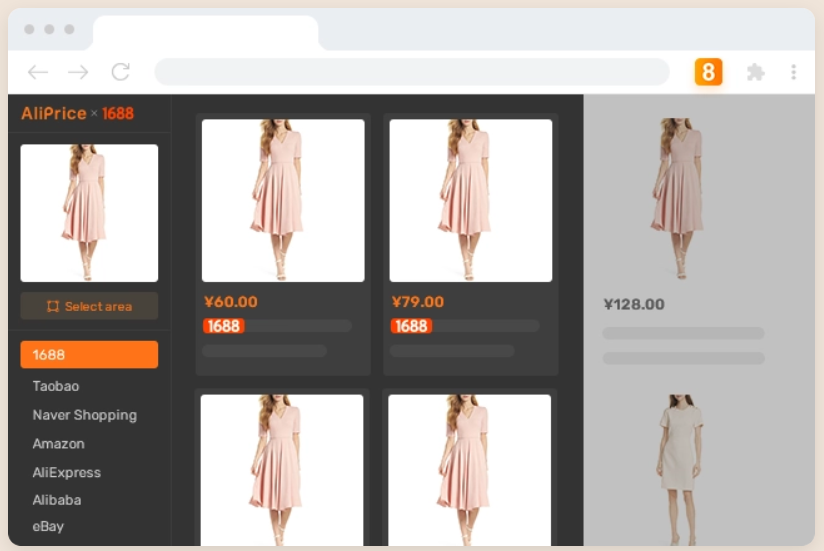Click the Select area button
The width and height of the screenshot is (824, 551).
point(89,306)
